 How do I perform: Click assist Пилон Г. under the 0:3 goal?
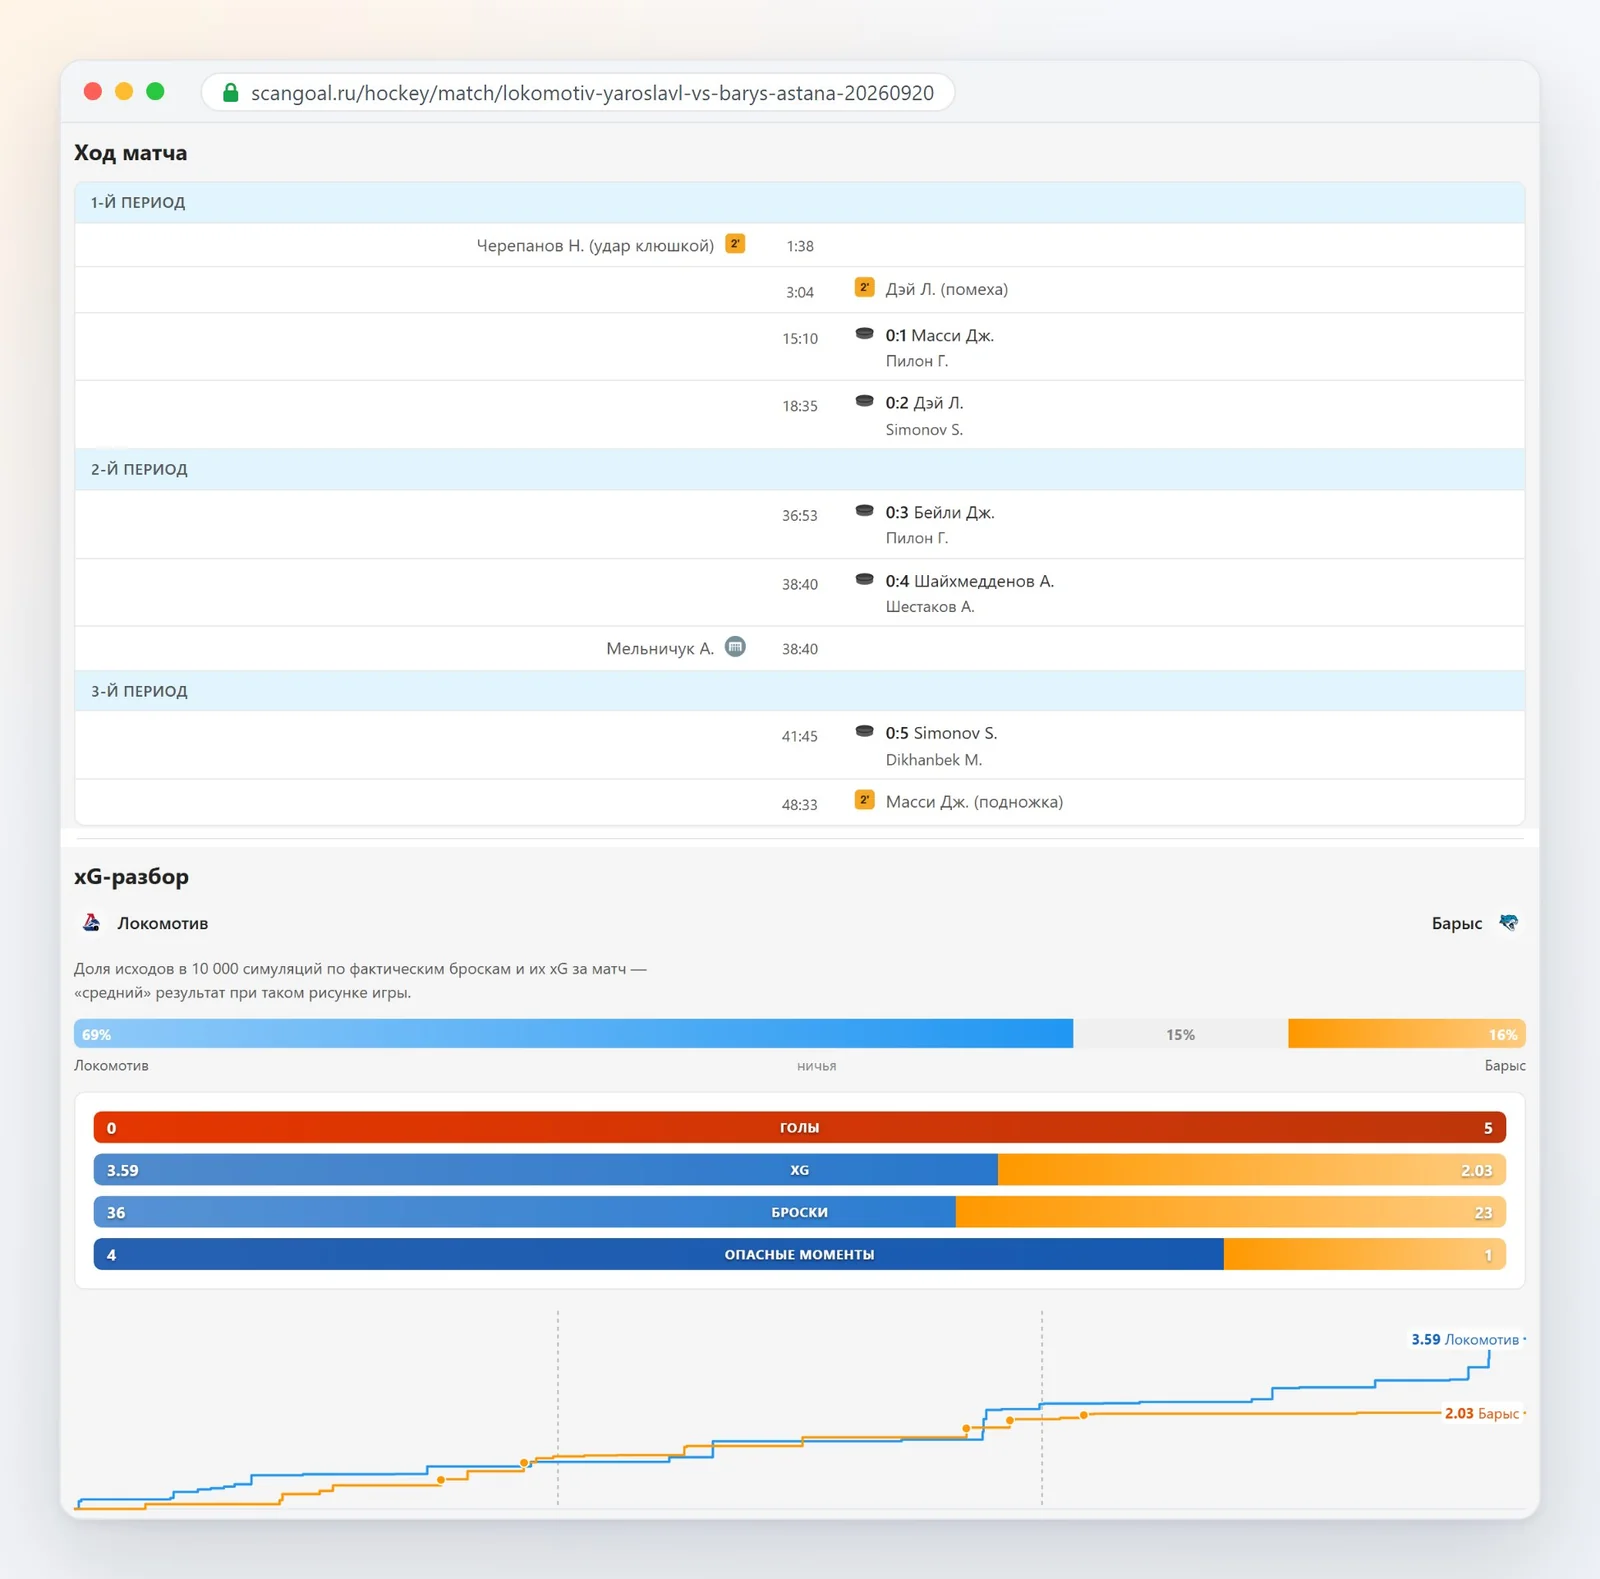[x=917, y=538]
